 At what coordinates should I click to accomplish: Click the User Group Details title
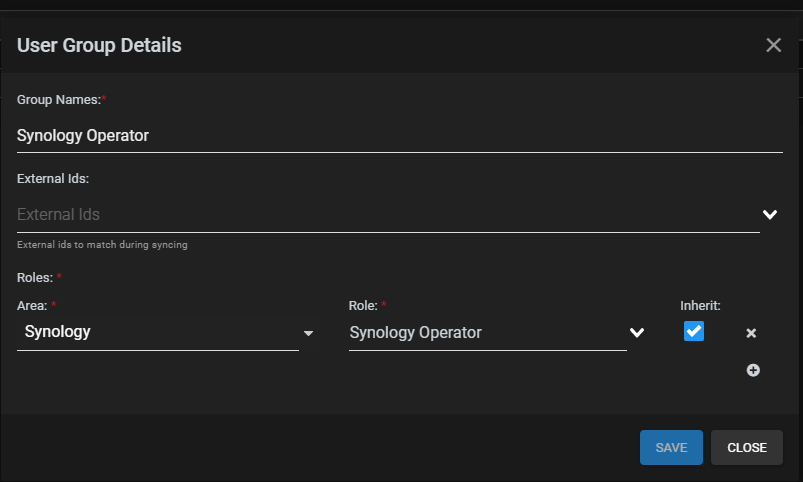tap(99, 45)
